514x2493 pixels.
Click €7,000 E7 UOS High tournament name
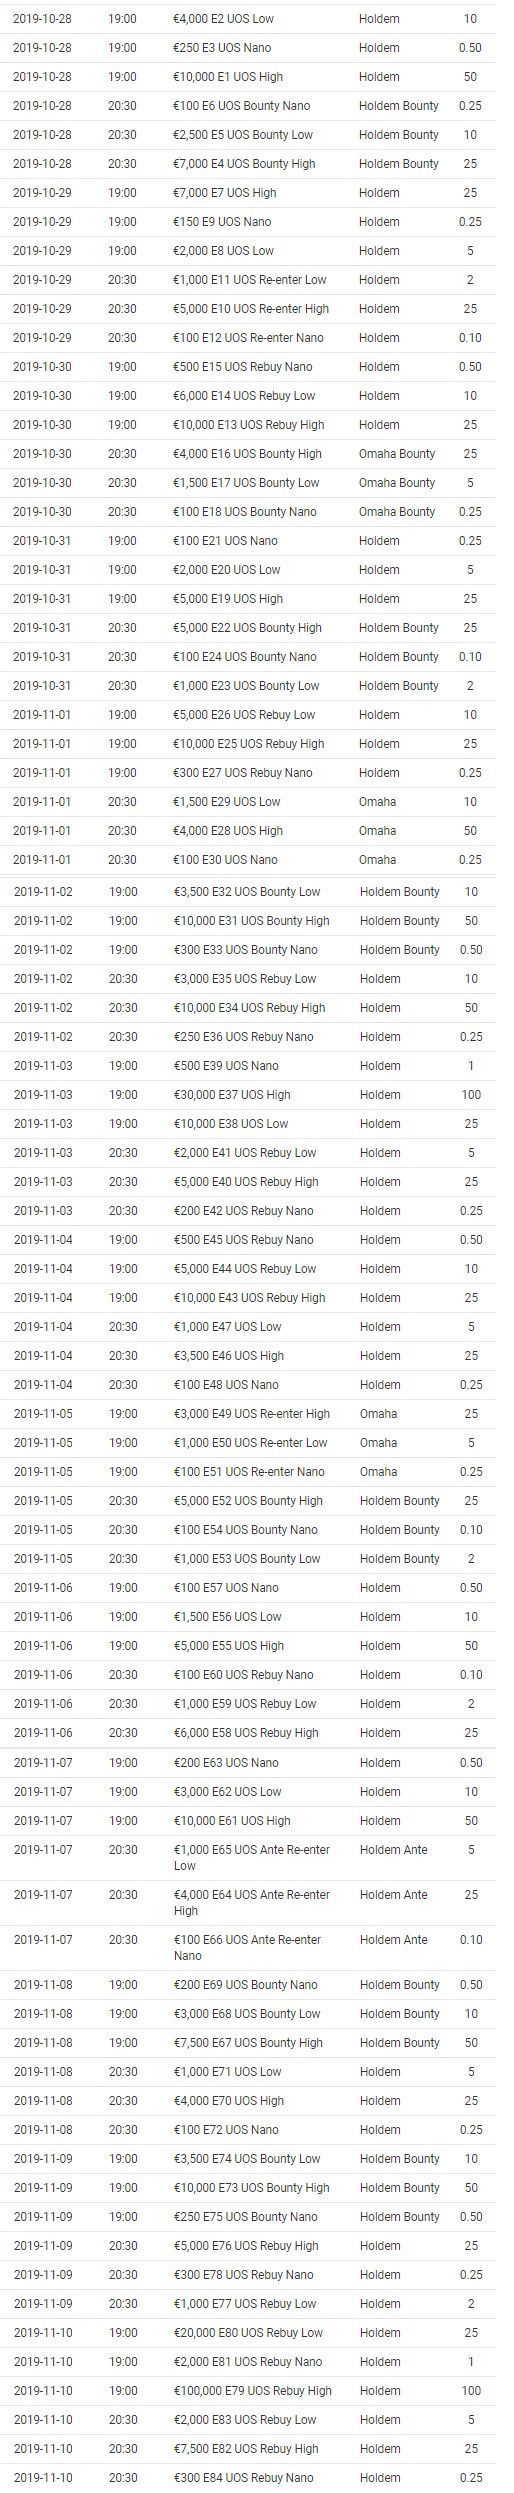(x=225, y=193)
